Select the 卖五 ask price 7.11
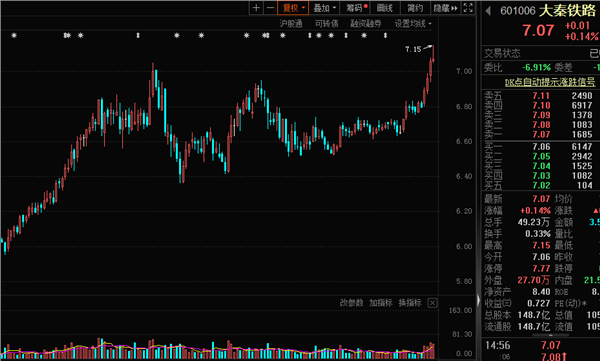This screenshot has width=600, height=361. point(541,96)
